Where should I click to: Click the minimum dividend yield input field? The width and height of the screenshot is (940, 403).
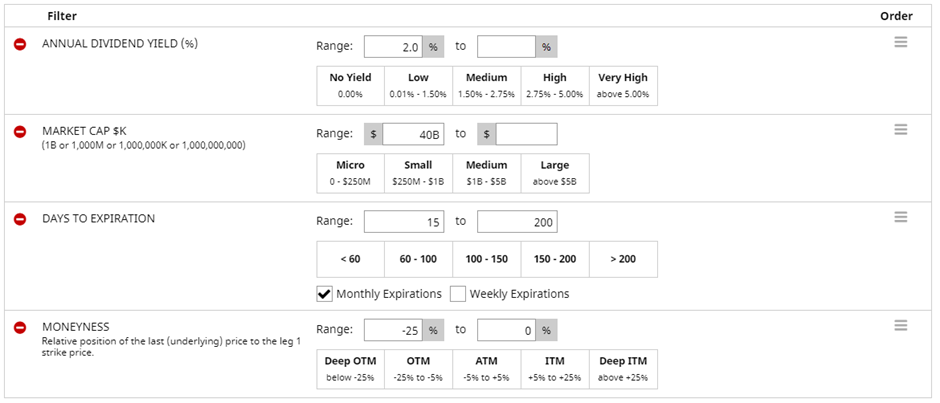[x=393, y=47]
